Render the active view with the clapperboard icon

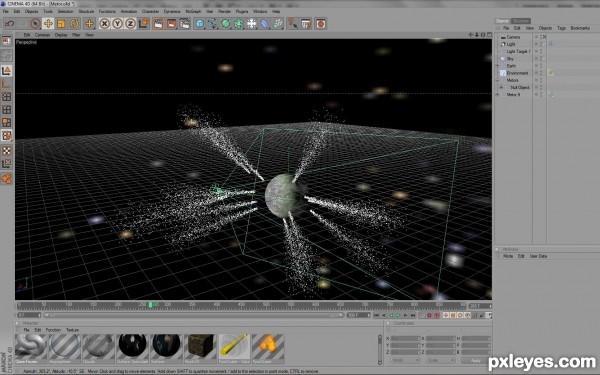click(158, 24)
